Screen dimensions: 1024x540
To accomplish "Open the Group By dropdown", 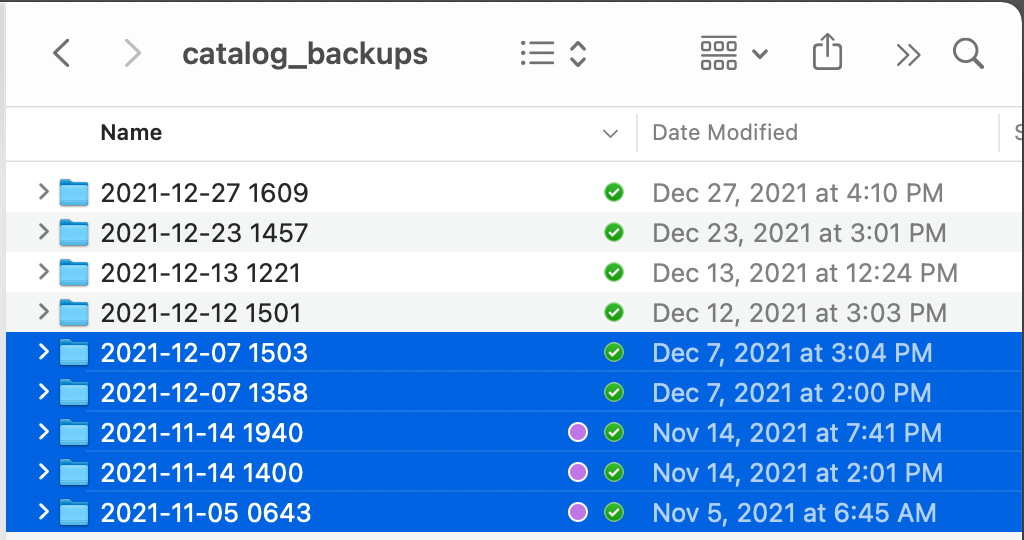I will pos(734,54).
